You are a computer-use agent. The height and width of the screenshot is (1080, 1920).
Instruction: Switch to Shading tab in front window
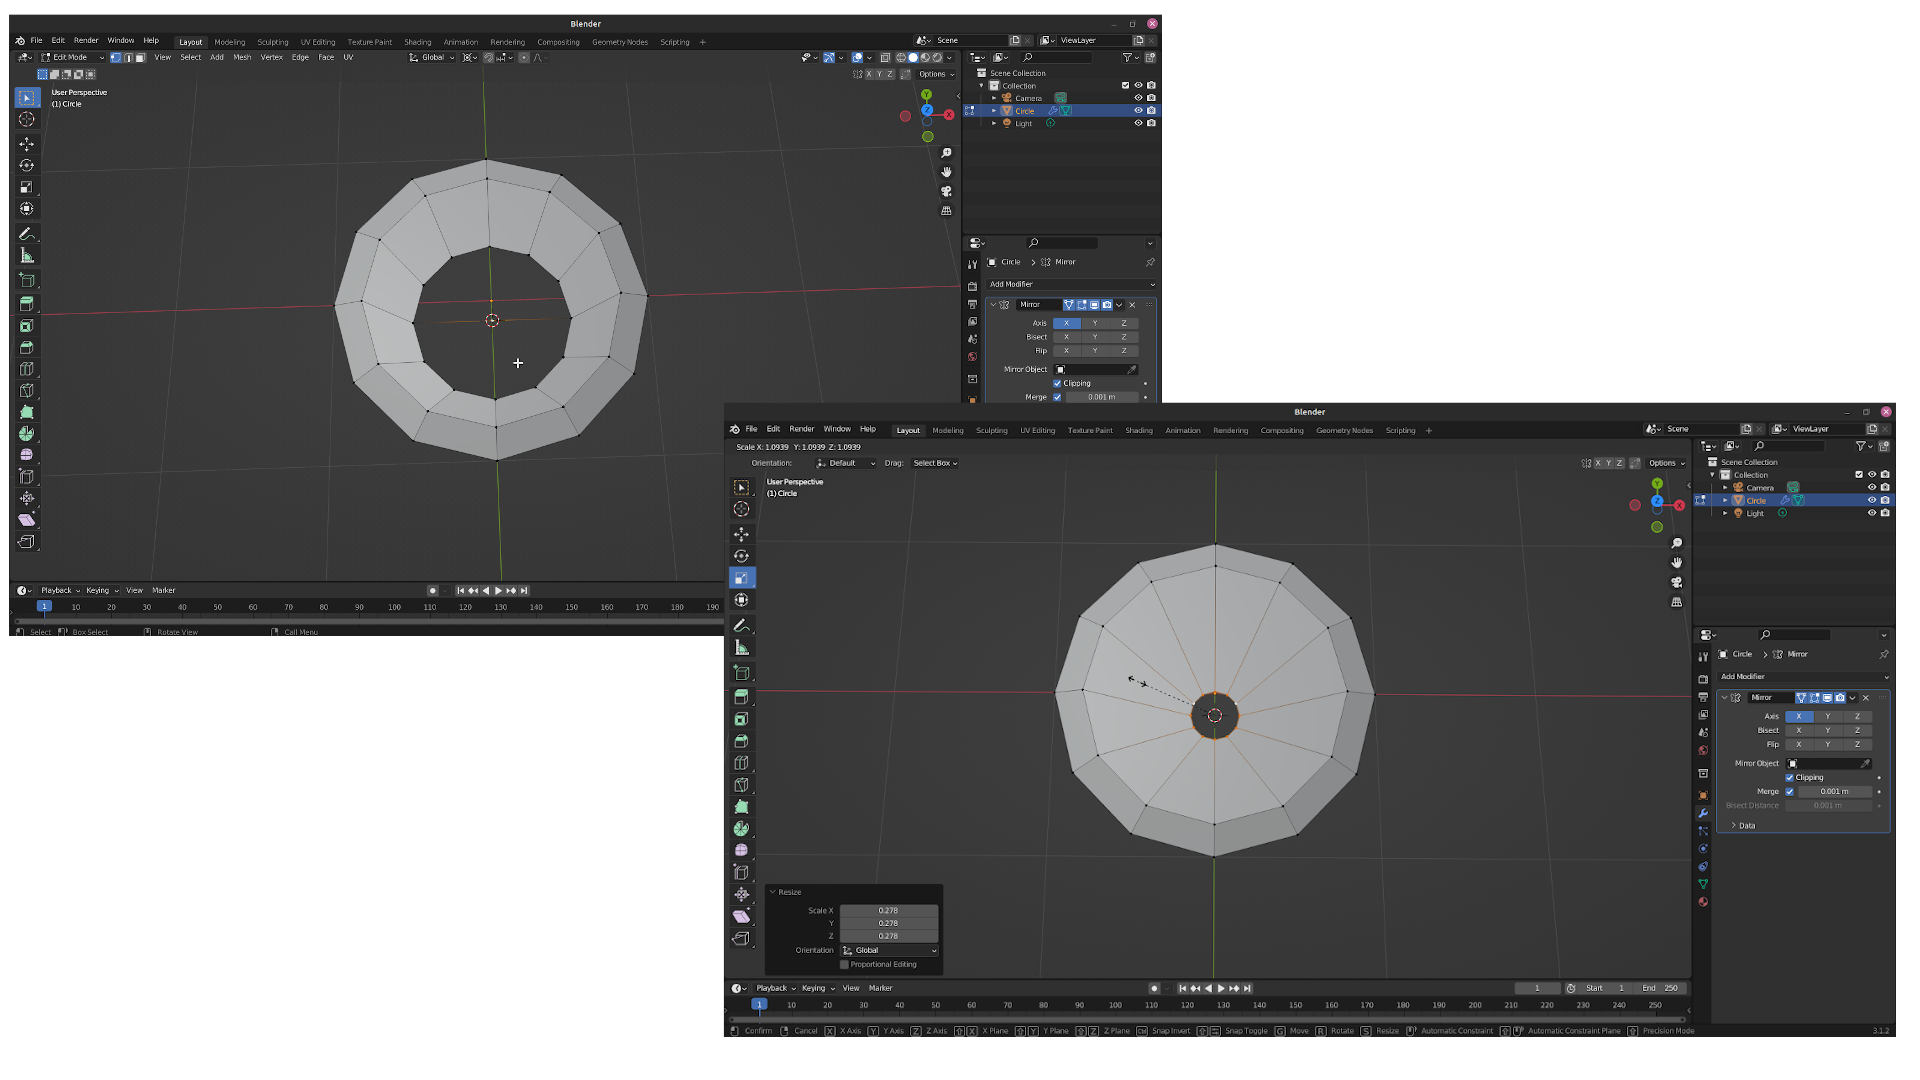tap(1139, 431)
